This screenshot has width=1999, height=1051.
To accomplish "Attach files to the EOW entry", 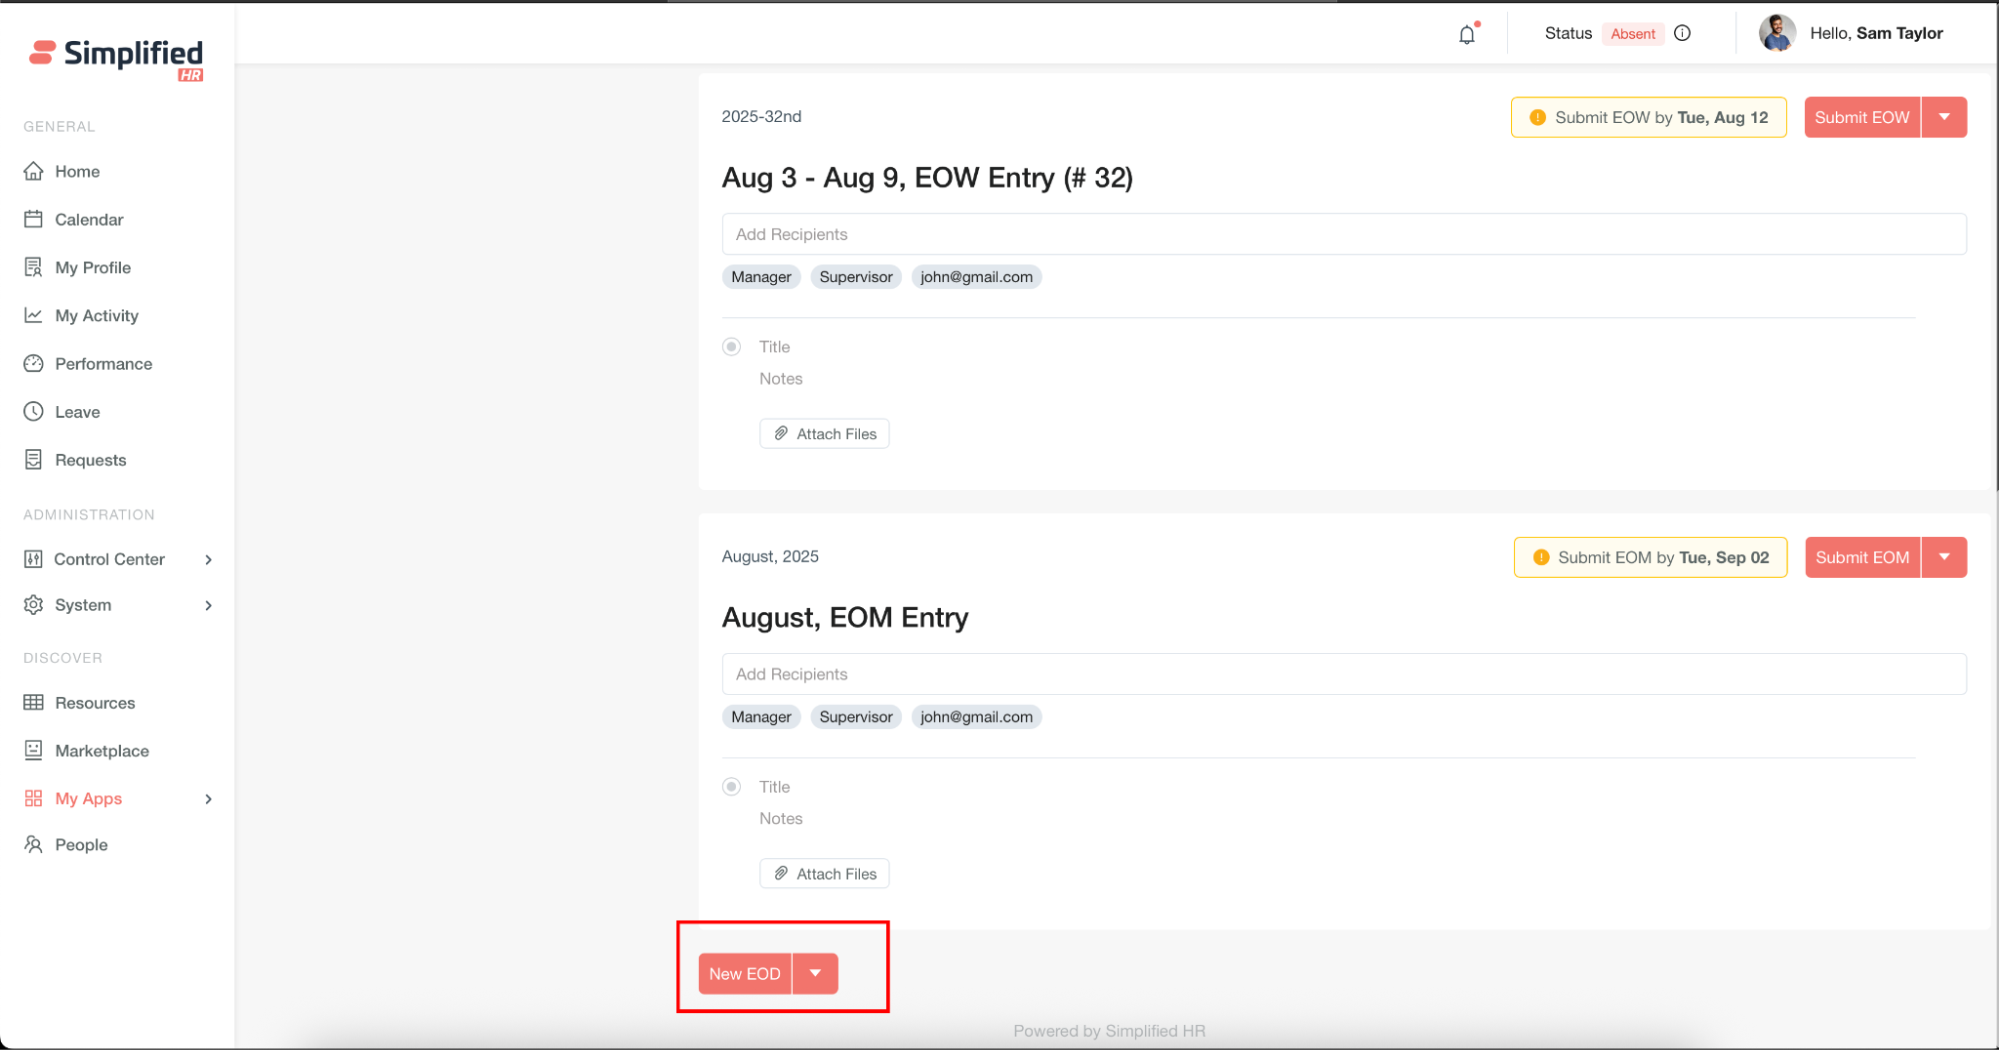I will (825, 434).
